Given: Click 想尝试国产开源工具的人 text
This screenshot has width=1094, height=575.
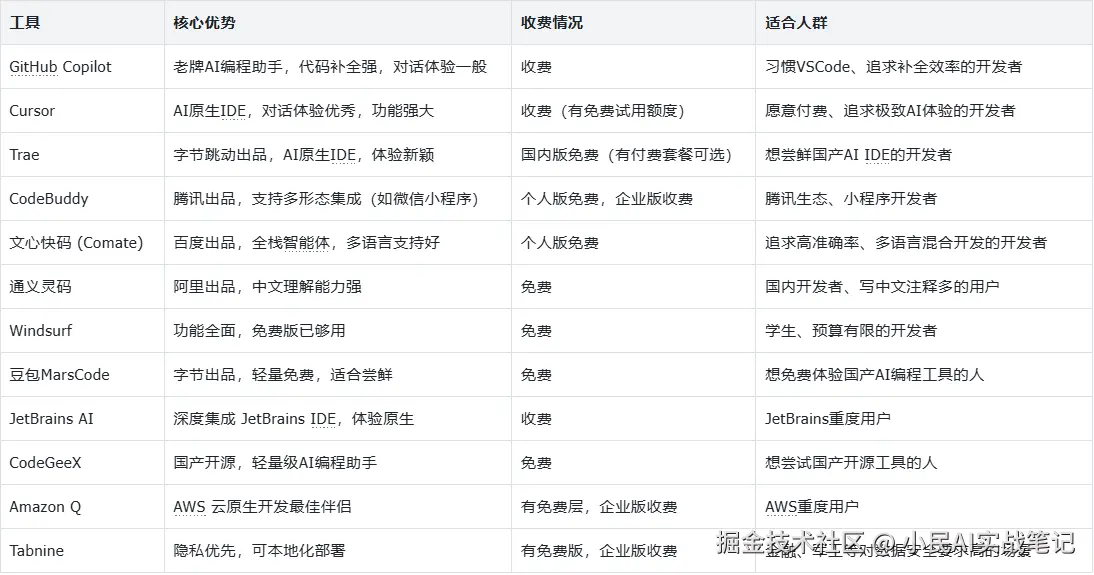Looking at the screenshot, I should click(851, 463).
